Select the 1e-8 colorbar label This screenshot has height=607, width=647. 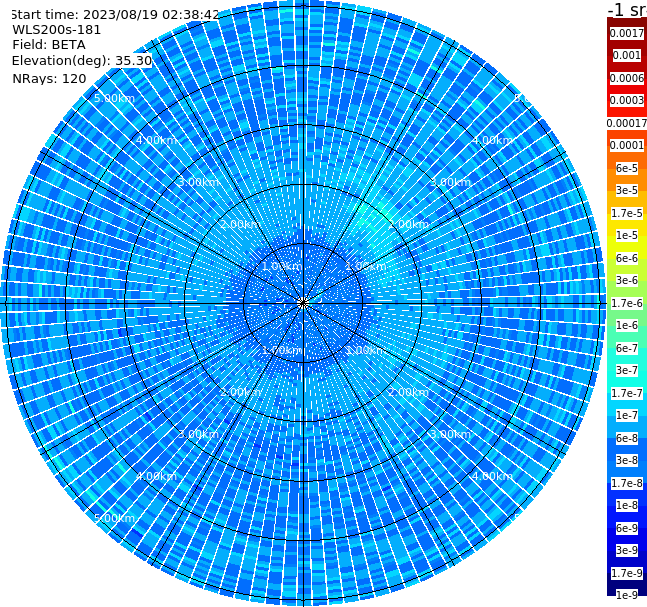(x=627, y=505)
